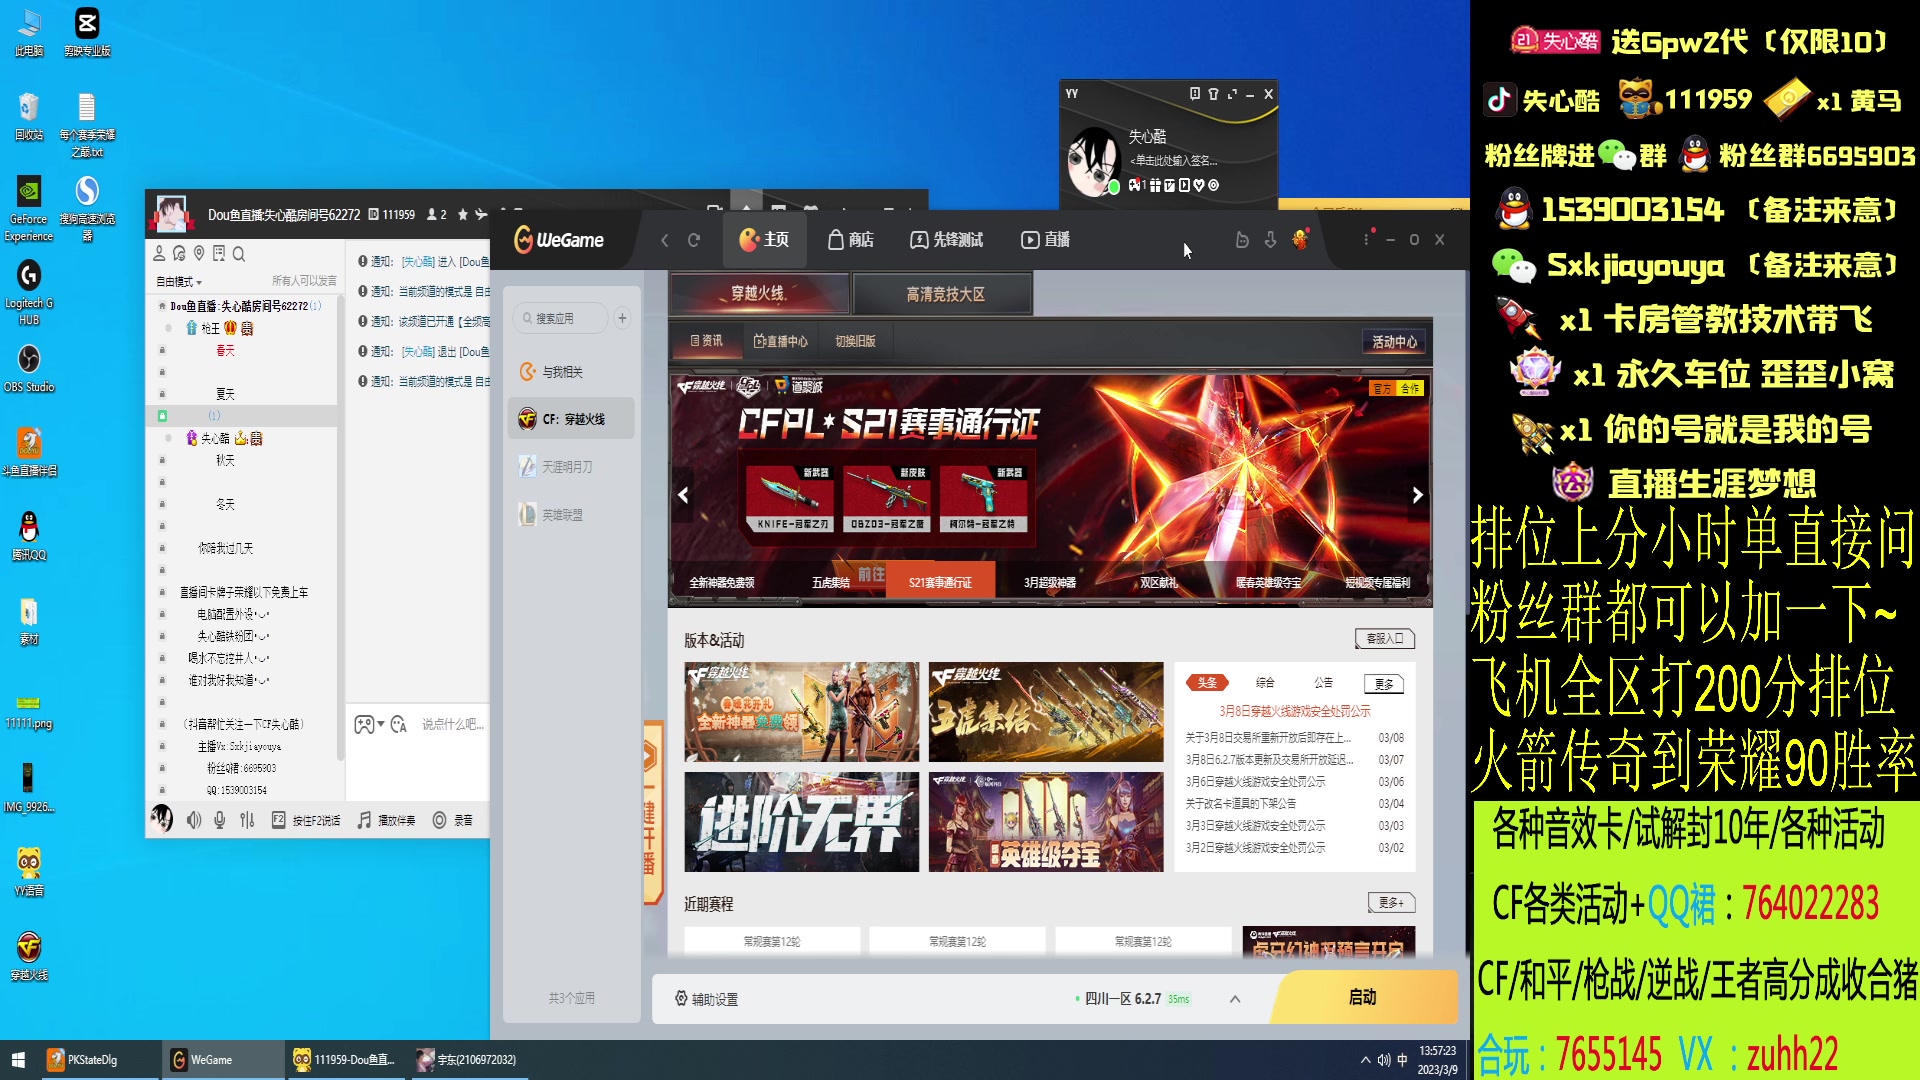The height and width of the screenshot is (1080, 1920).
Task: Open 与我相关 in WeGame sidebar
Action: click(571, 372)
